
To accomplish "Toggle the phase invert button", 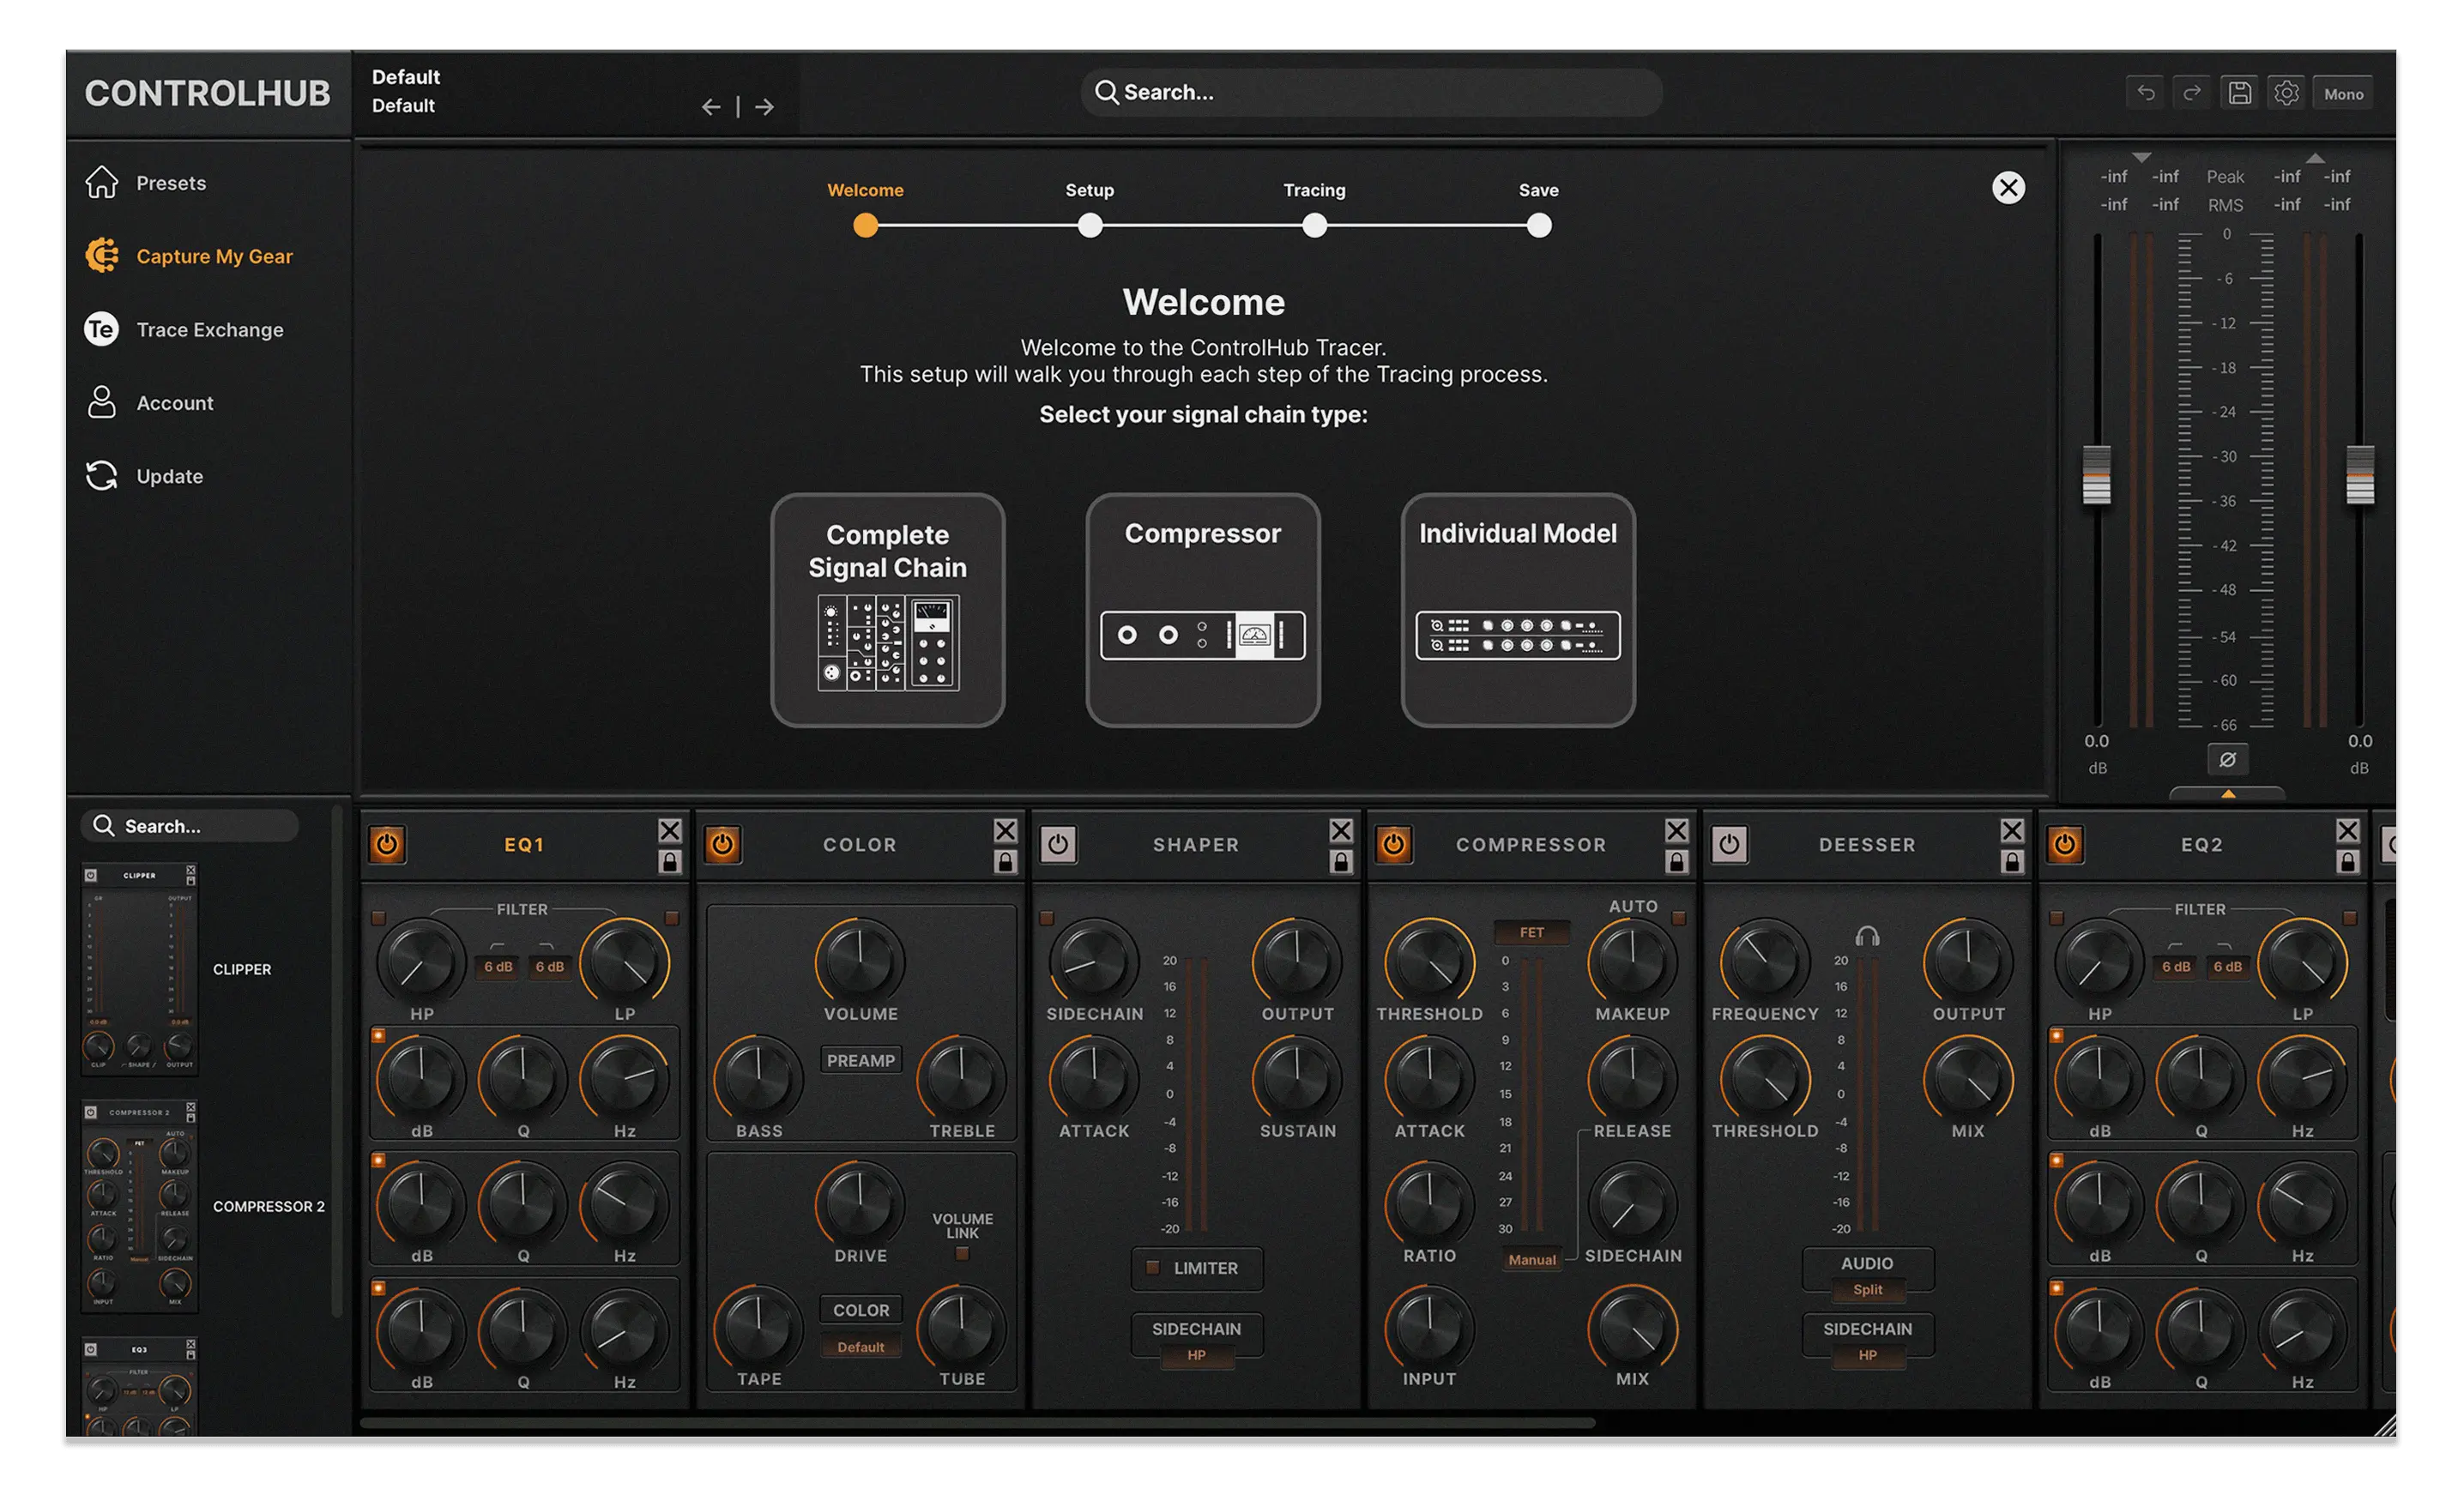I will 2228,760.
